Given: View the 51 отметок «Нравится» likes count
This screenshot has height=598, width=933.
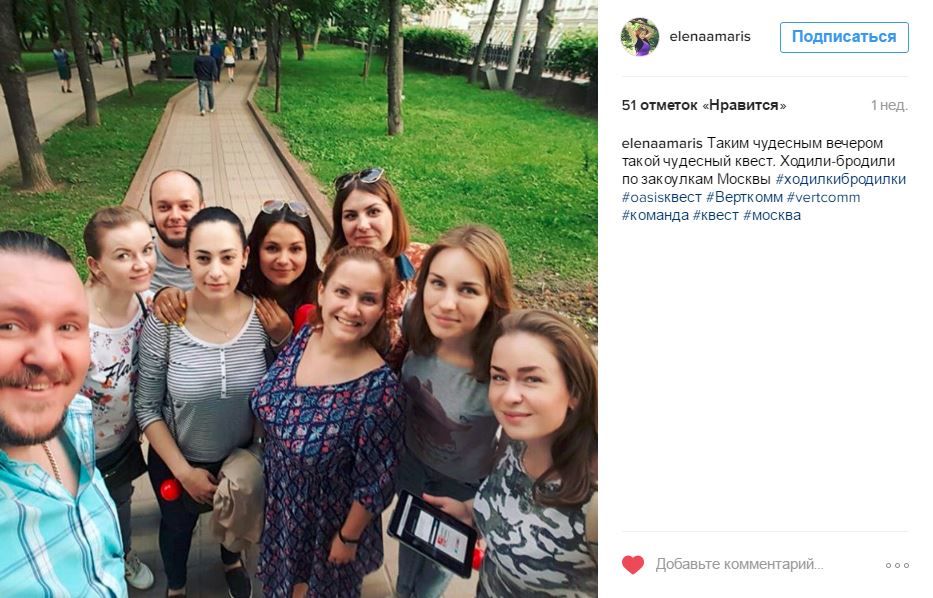Looking at the screenshot, I should [704, 105].
